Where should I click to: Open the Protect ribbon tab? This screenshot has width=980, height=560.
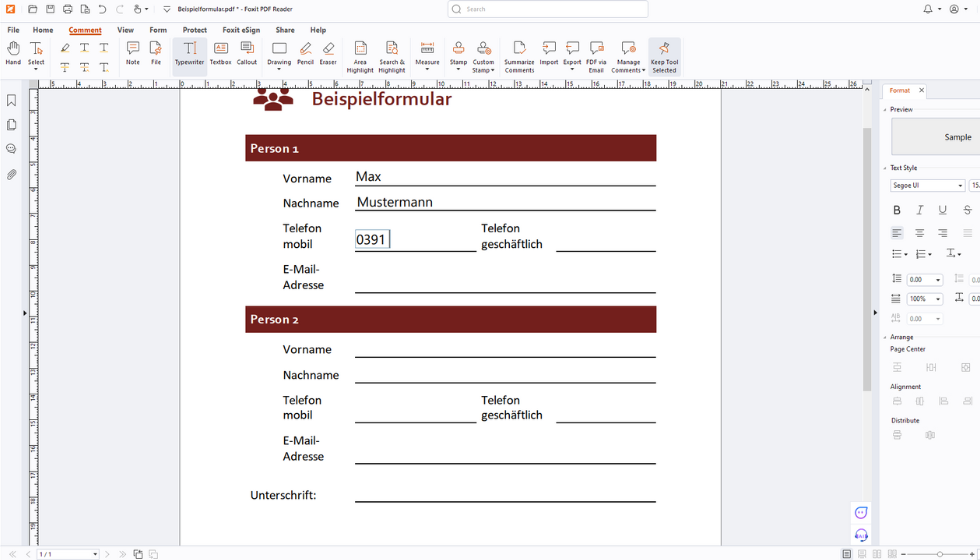point(194,30)
